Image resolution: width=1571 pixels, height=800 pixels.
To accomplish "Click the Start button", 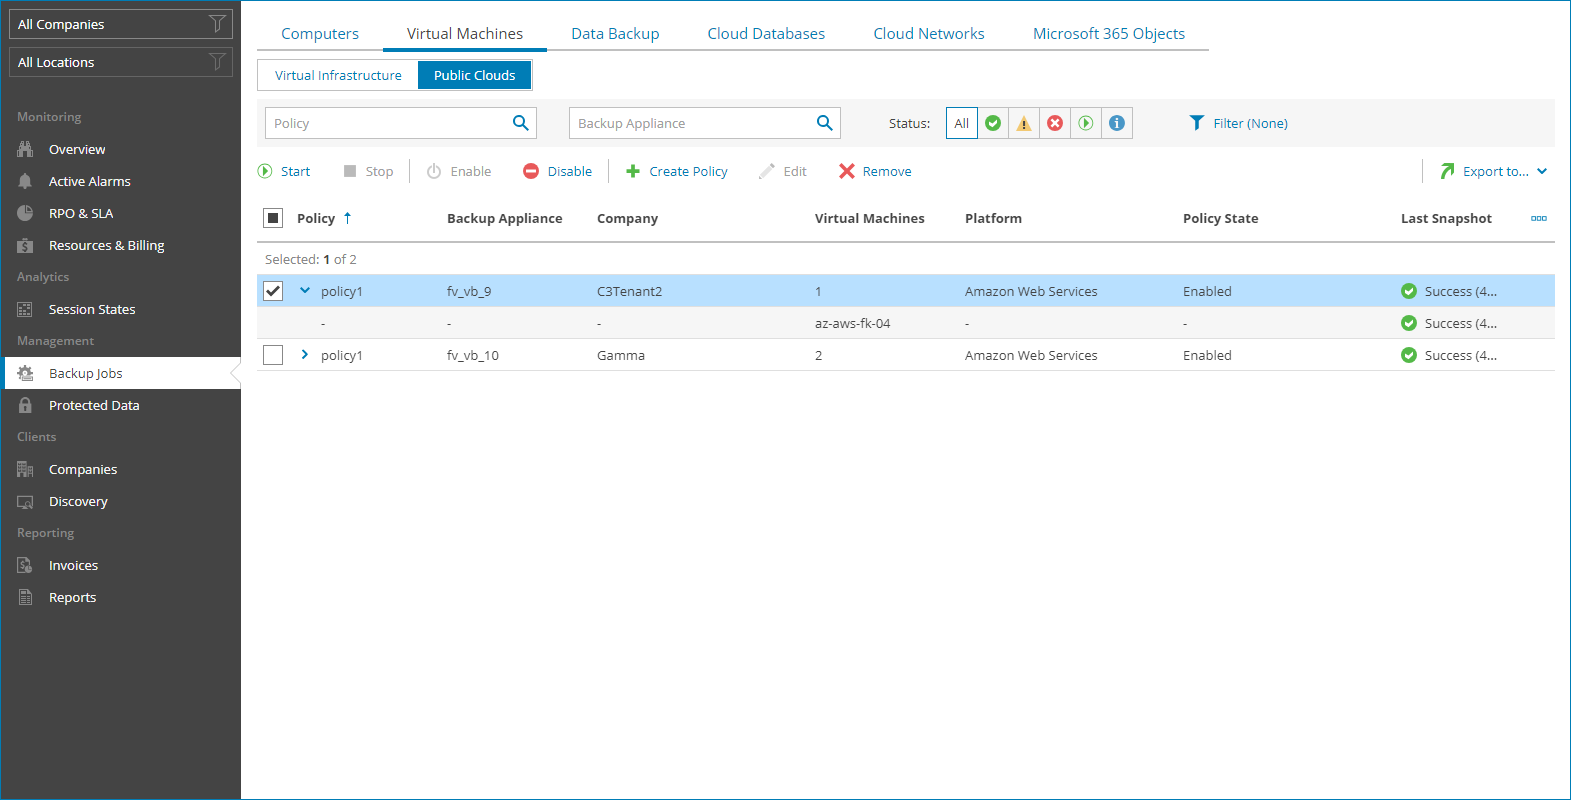I will pyautogui.click(x=284, y=171).
